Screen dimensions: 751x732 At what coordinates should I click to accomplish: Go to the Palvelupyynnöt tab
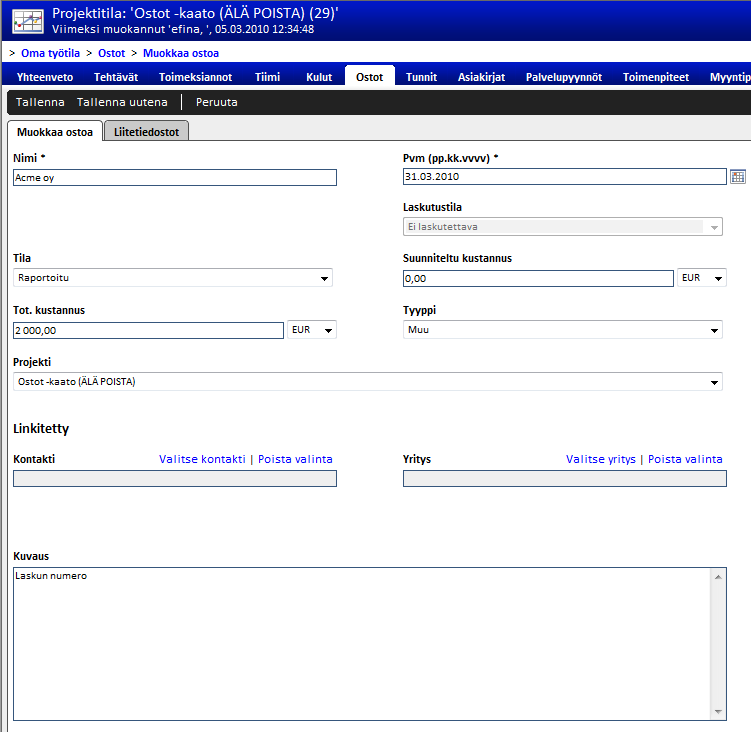(x=564, y=77)
